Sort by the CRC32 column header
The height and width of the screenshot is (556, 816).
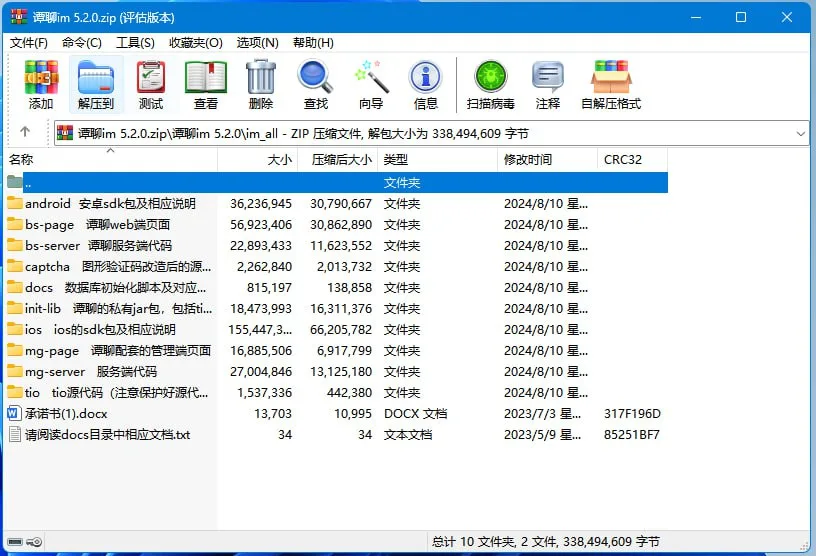[x=633, y=159]
